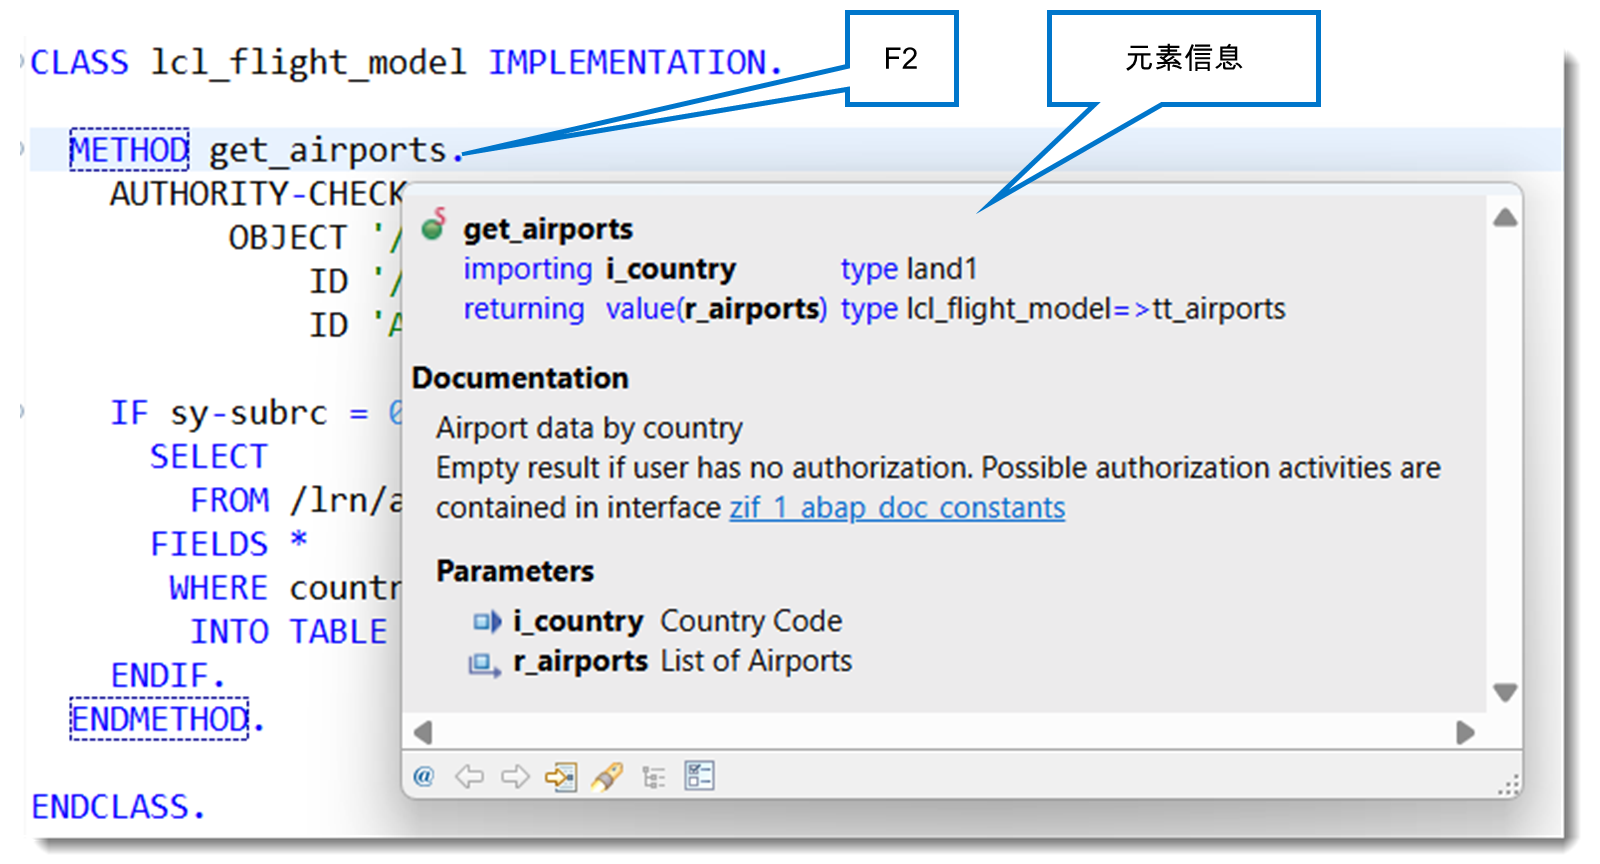Toggle the checklist options icon in popup toolbar
Image resolution: width=1600 pixels, height=864 pixels.
699,776
